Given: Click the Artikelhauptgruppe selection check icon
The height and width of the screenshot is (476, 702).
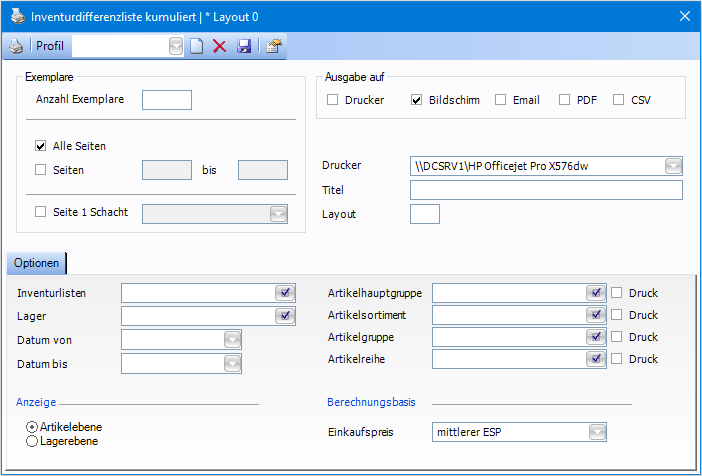Looking at the screenshot, I should 597,293.
